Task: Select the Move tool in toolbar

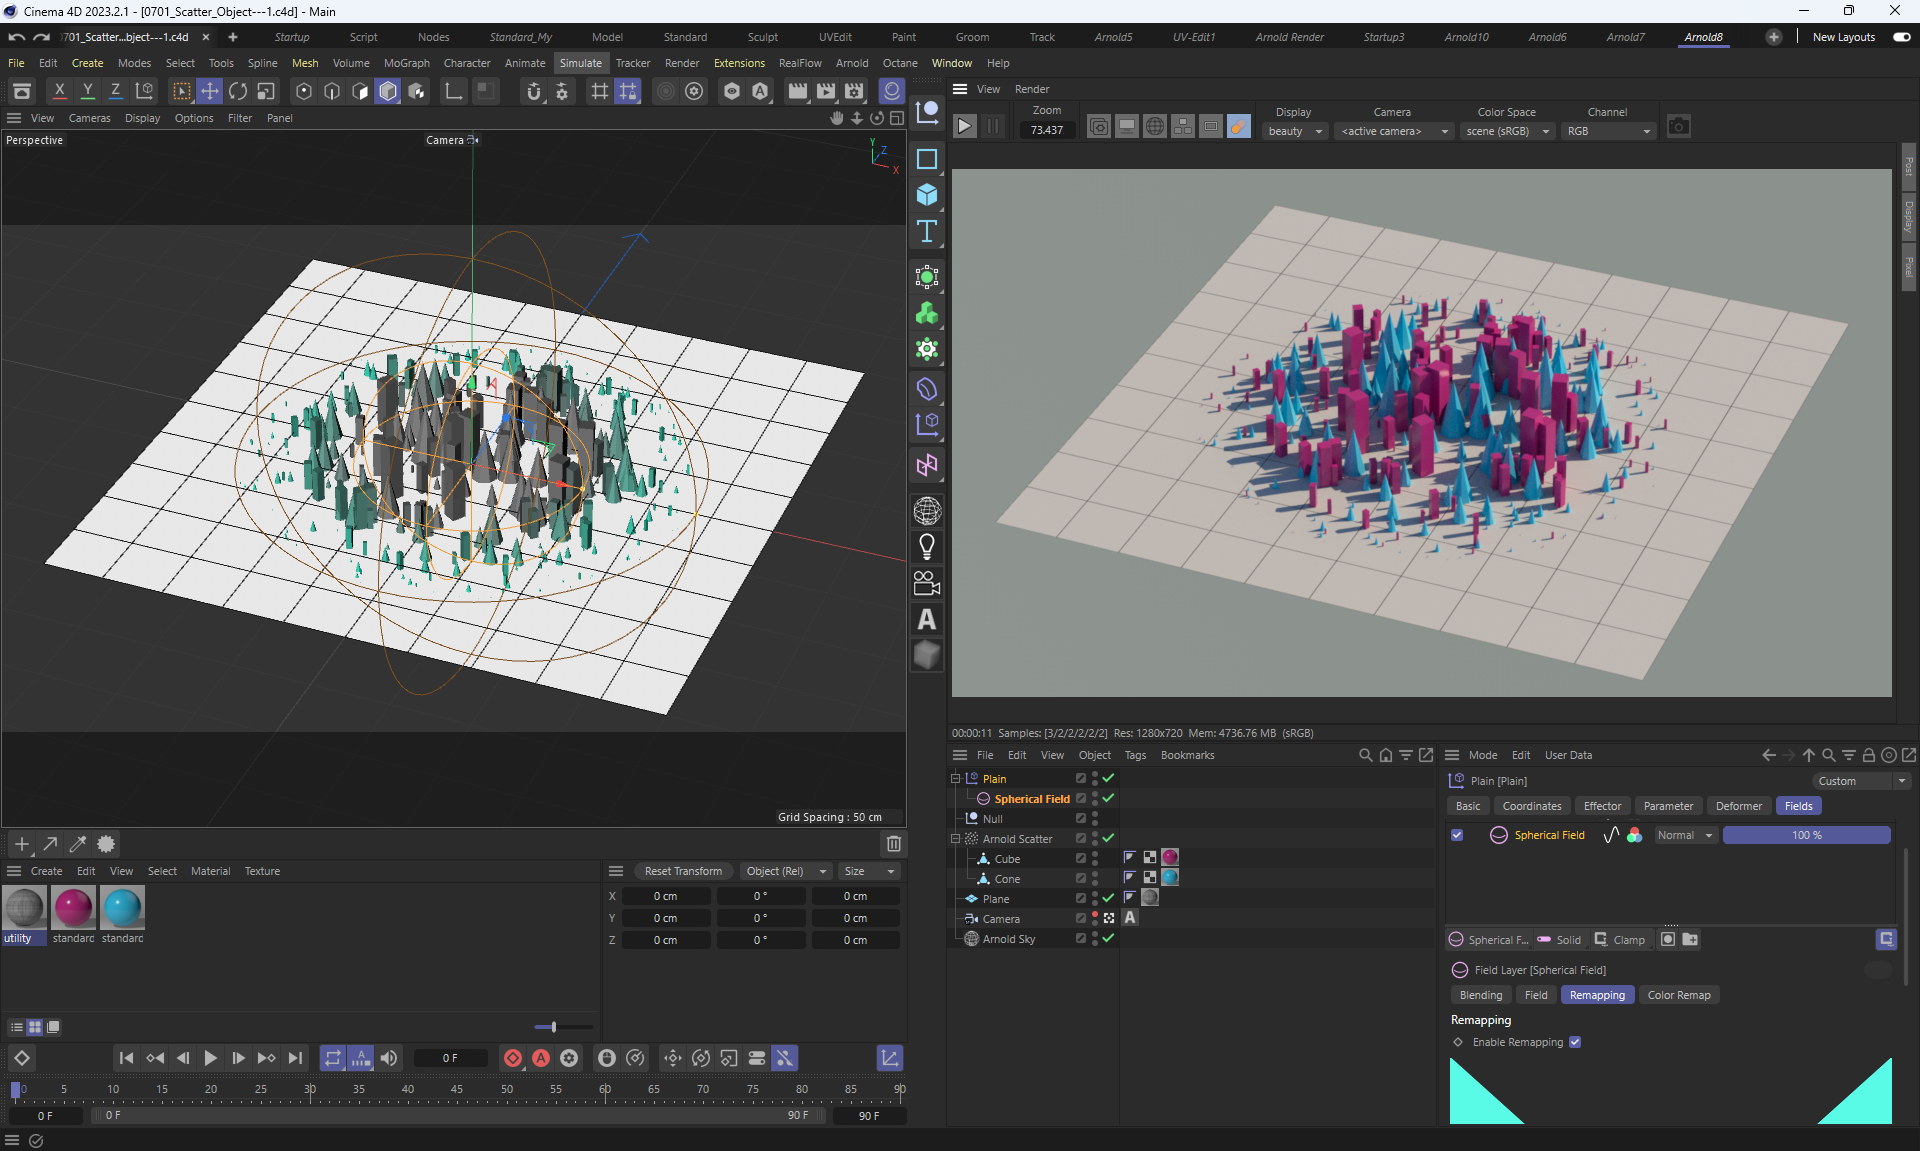Action: click(x=210, y=91)
